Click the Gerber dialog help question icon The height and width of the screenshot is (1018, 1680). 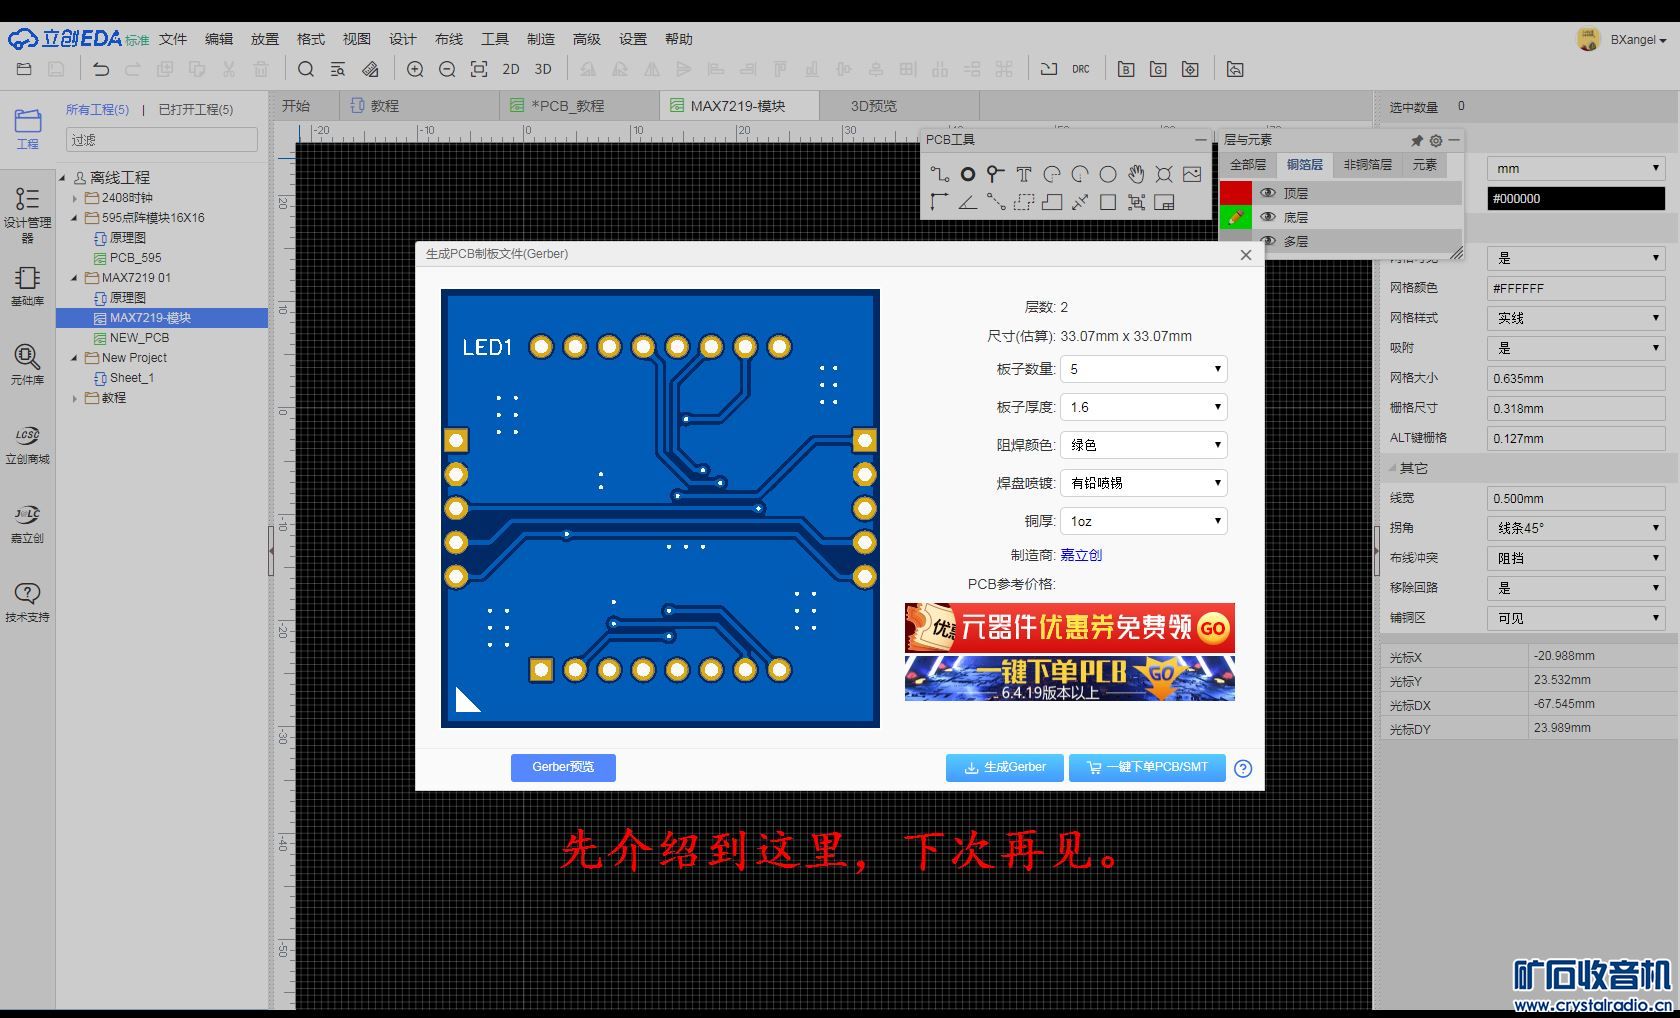[1243, 768]
